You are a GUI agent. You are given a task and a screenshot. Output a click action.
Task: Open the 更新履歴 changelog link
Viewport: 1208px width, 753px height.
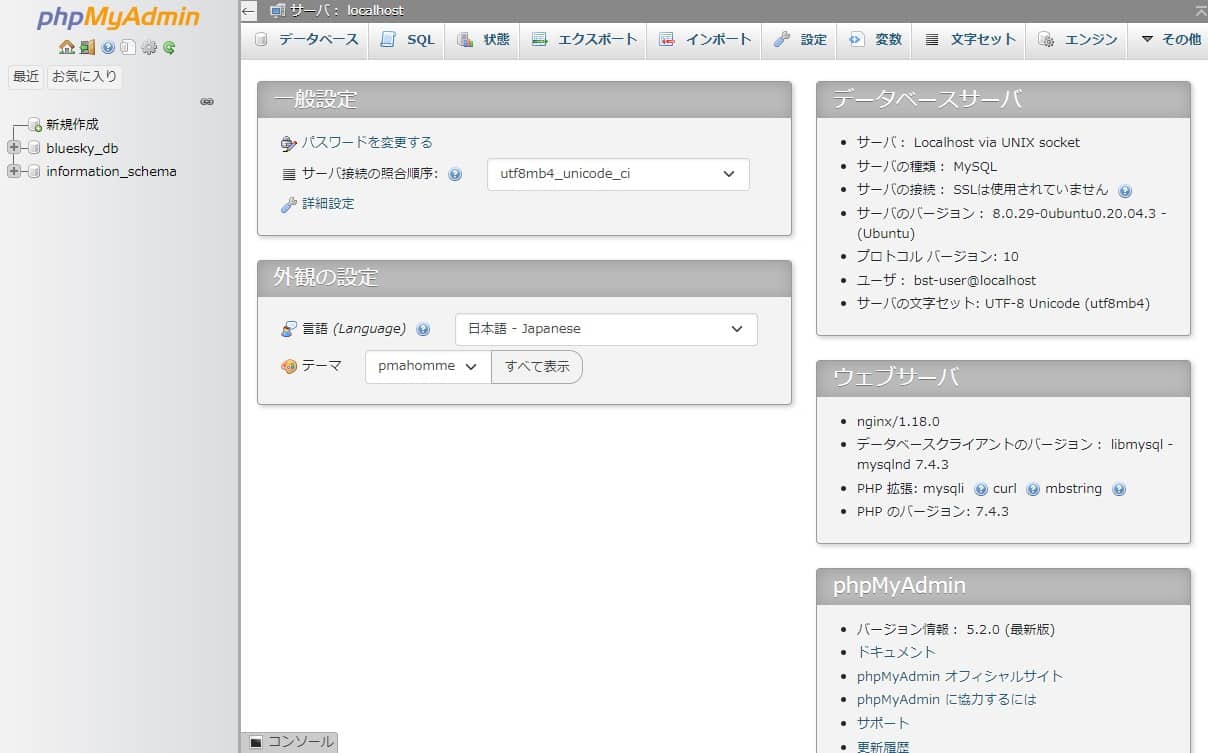(x=883, y=746)
